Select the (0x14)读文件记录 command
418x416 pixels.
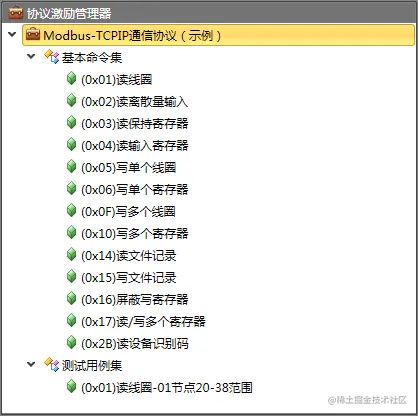pos(129,255)
